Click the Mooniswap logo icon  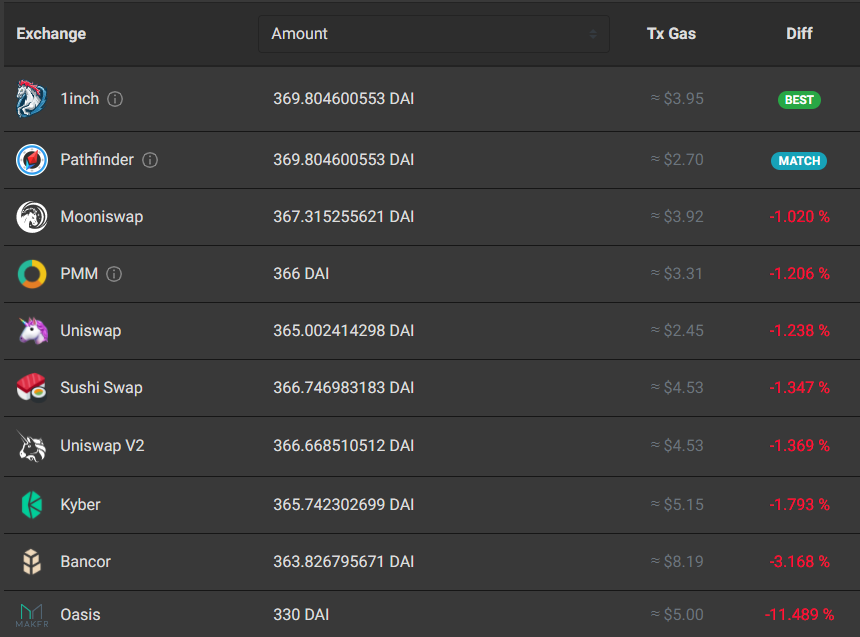pos(32,217)
